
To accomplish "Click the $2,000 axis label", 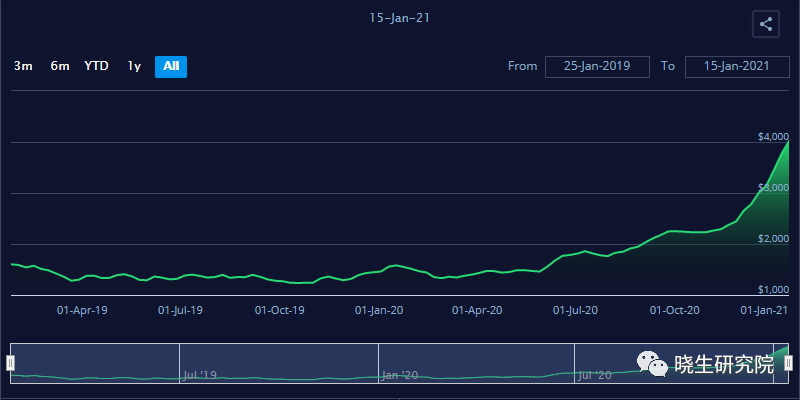I will point(773,239).
